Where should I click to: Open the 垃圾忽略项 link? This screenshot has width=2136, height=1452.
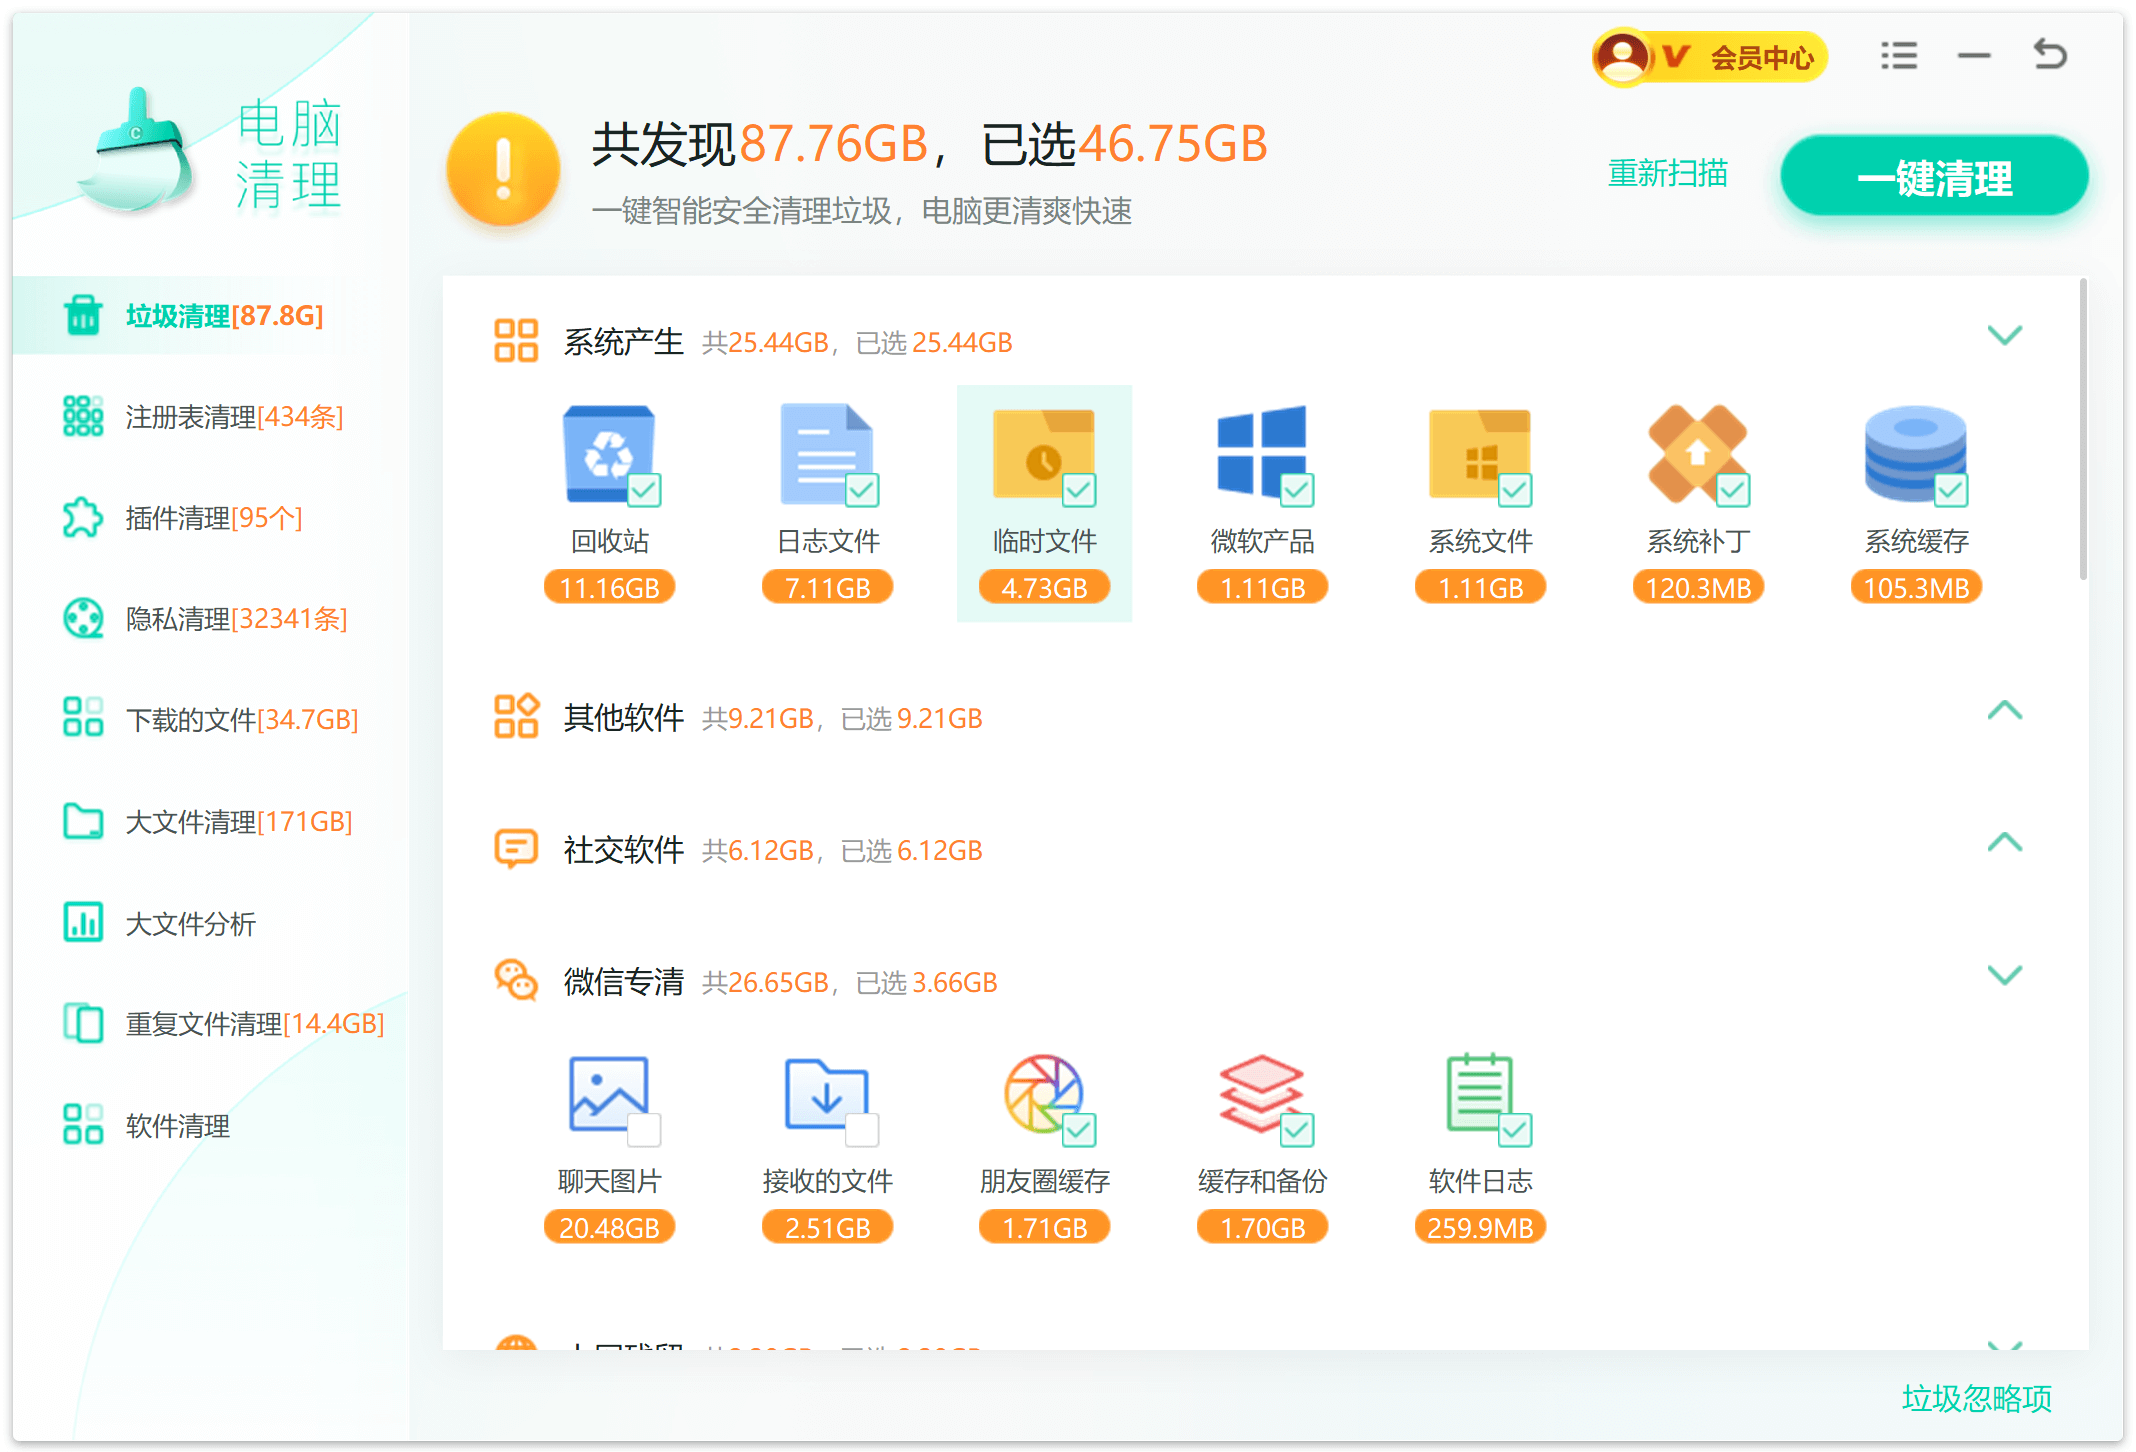[1976, 1398]
